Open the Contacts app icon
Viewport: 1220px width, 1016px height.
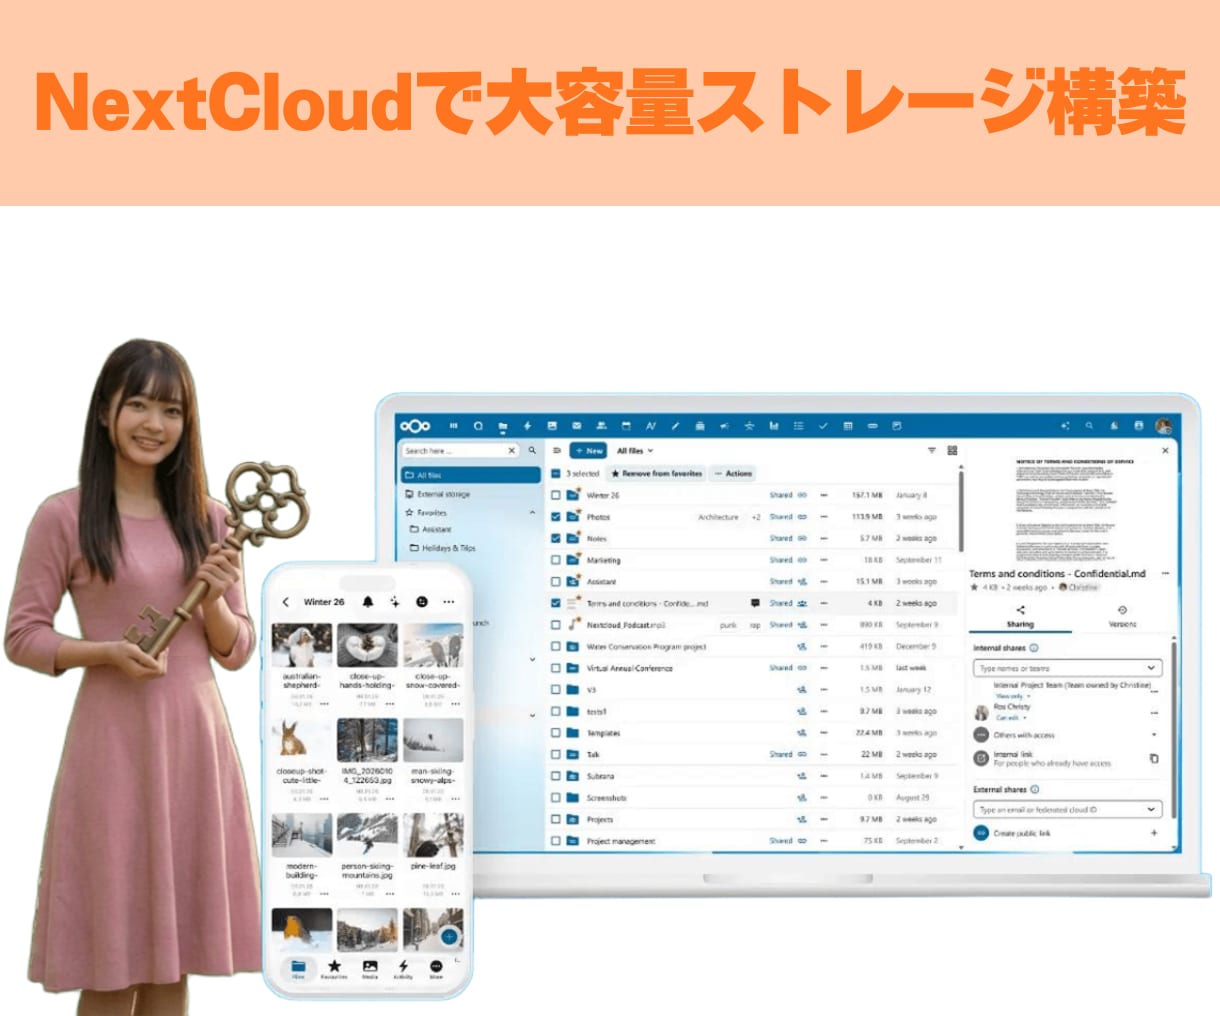[x=601, y=426]
